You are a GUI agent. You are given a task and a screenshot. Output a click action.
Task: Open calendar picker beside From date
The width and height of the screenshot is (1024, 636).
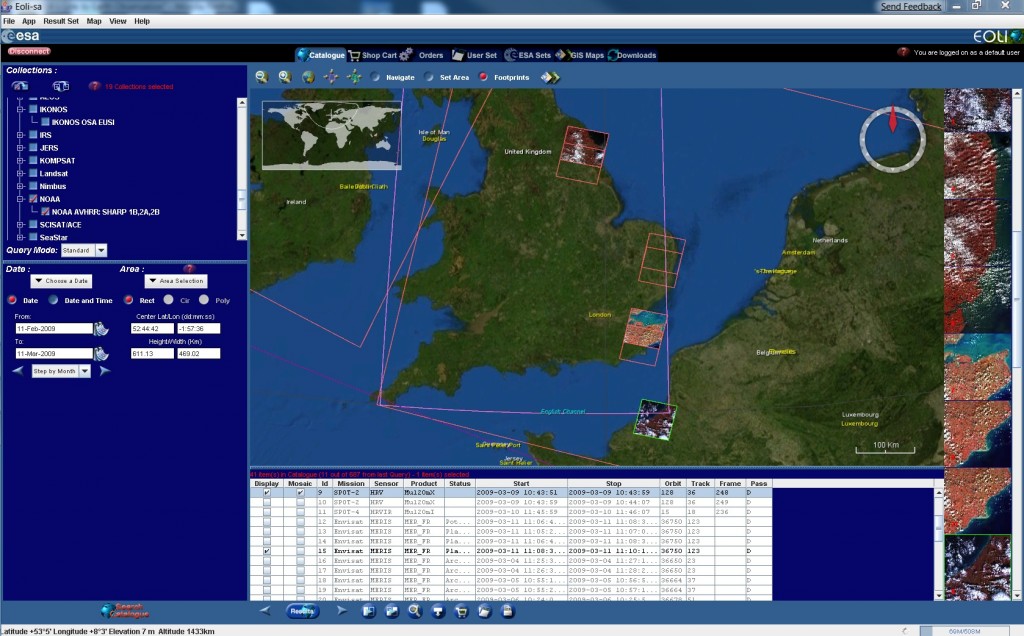pos(101,328)
